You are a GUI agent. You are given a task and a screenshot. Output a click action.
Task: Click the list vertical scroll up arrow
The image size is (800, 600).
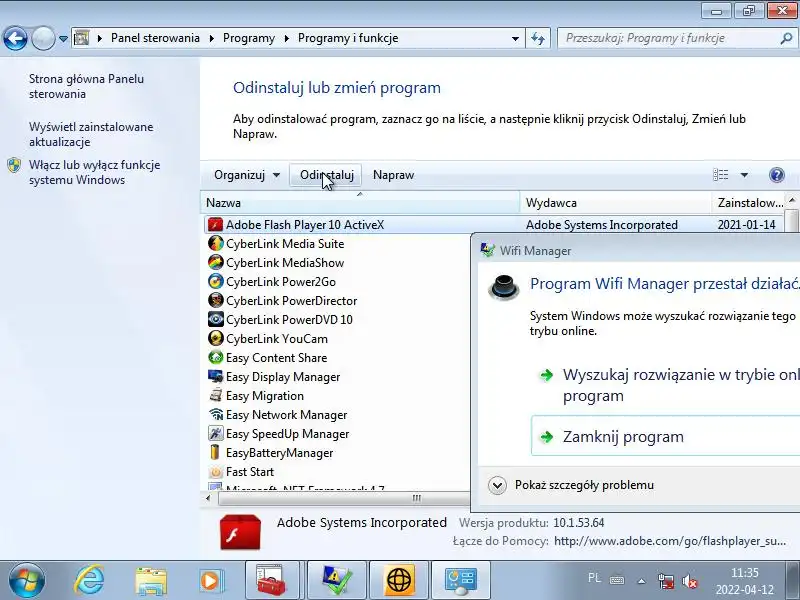click(x=792, y=200)
